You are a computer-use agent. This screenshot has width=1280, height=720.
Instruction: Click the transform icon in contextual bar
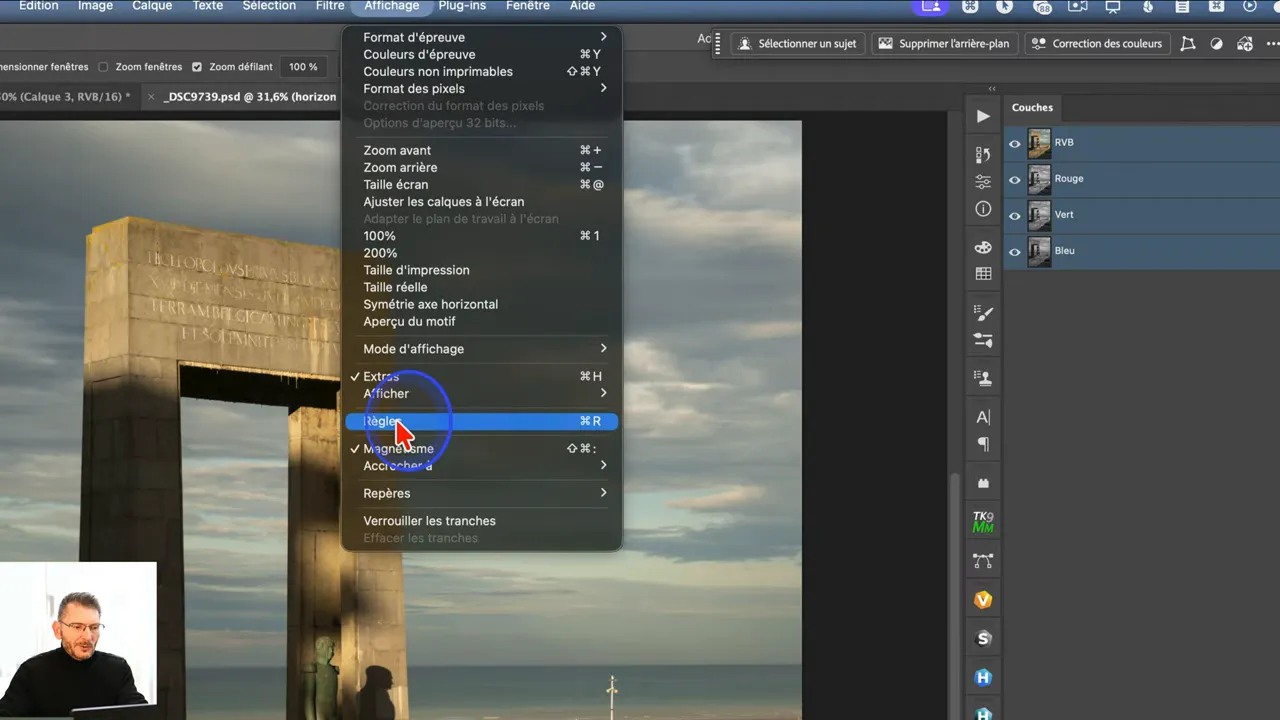pos(1187,44)
